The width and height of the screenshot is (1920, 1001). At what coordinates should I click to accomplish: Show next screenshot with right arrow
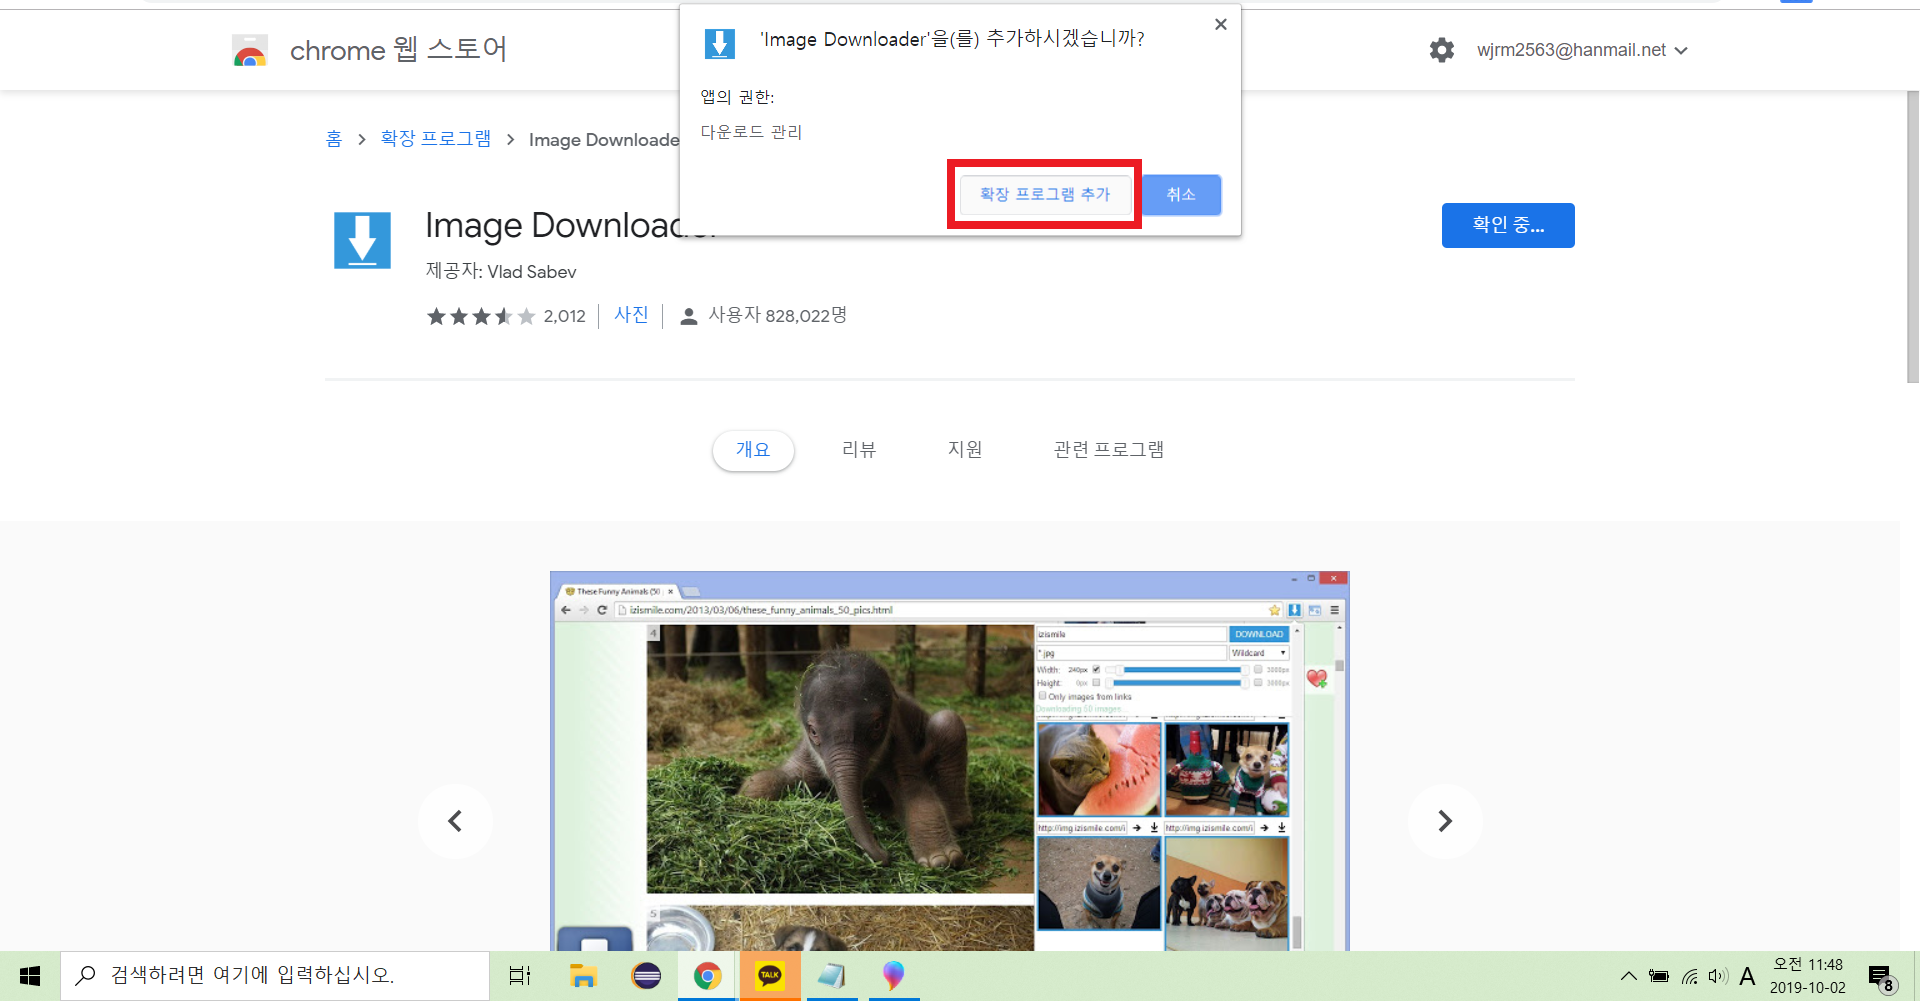1445,821
